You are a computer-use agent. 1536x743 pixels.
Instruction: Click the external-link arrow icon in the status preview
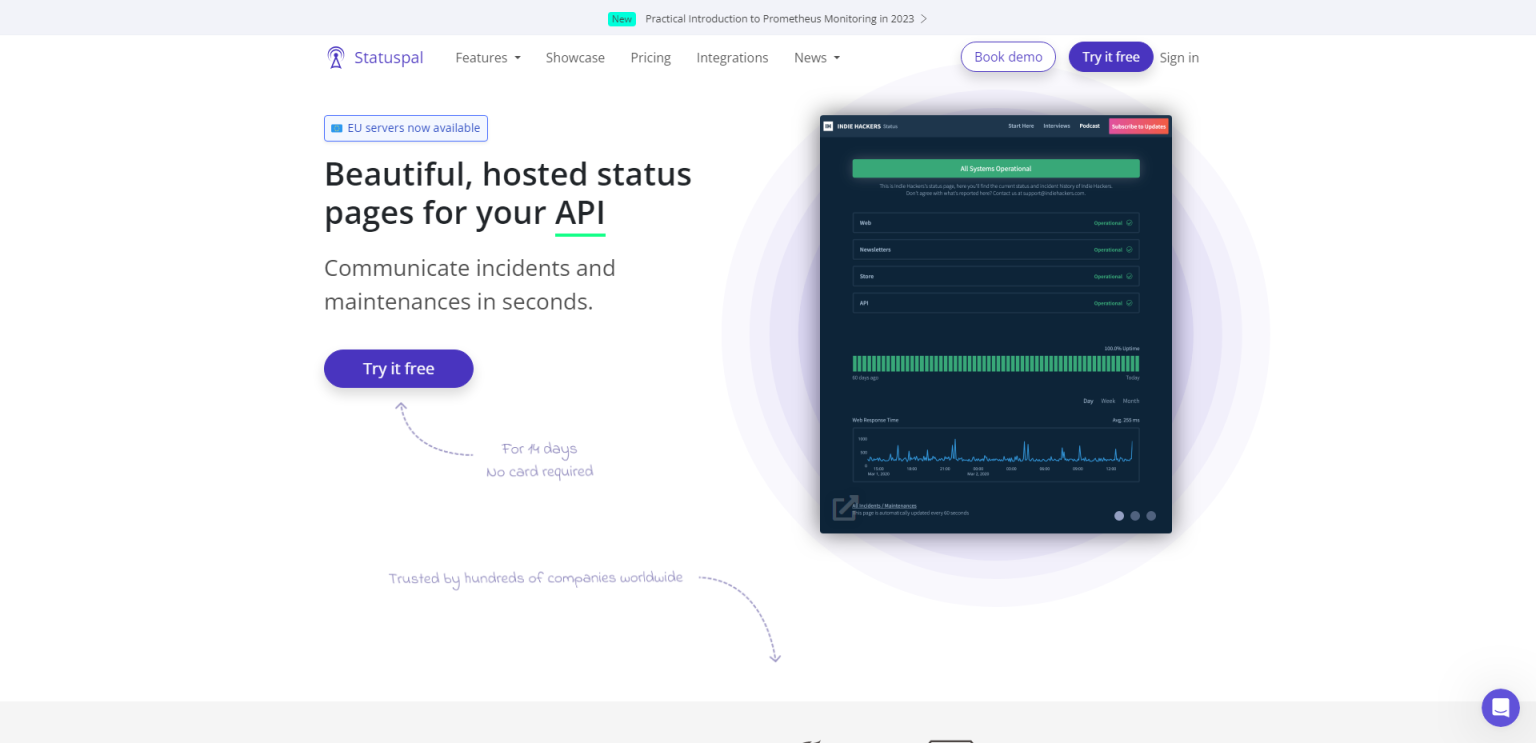click(843, 508)
